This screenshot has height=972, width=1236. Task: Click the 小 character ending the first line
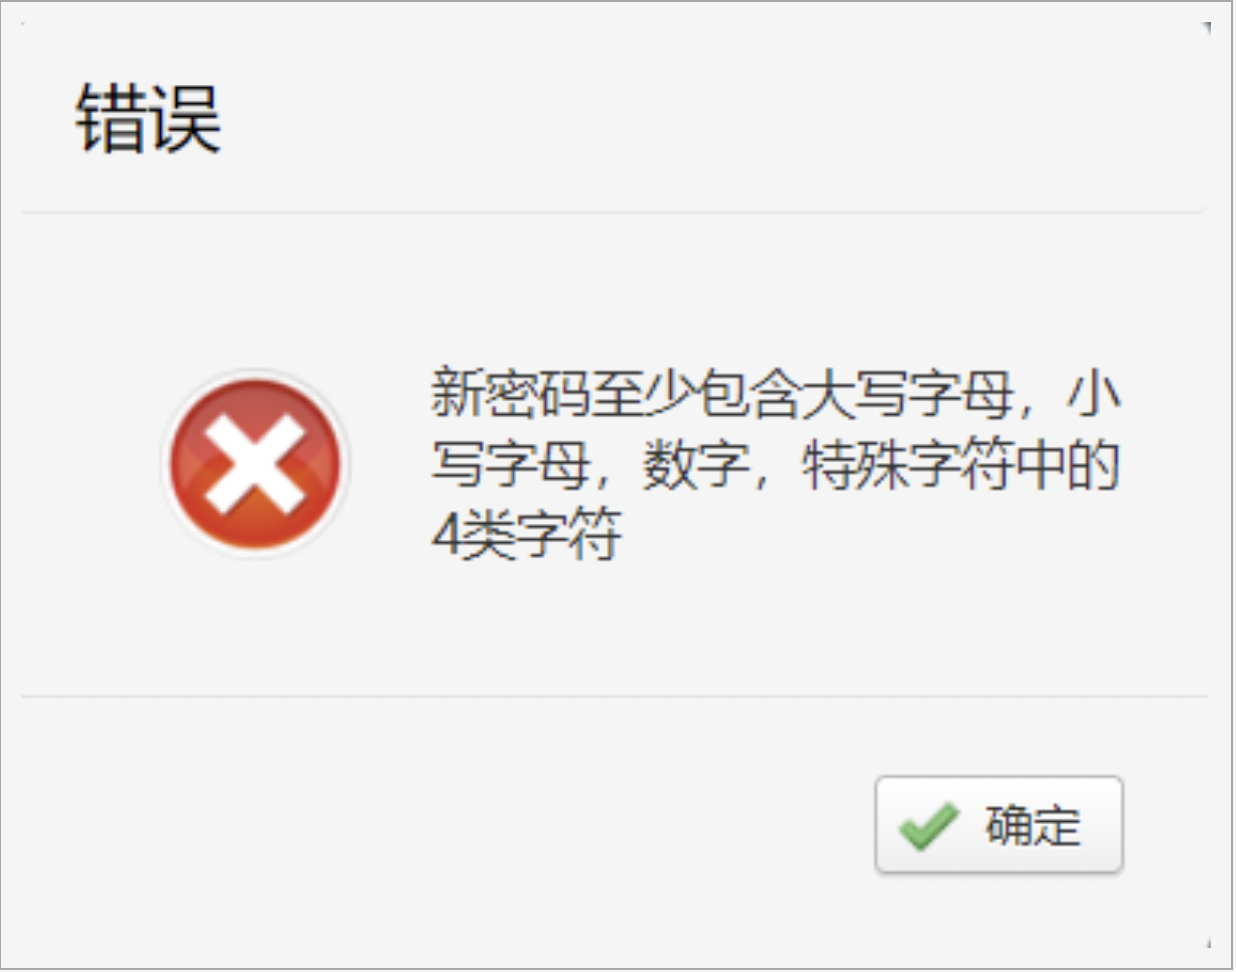pyautogui.click(x=1094, y=393)
